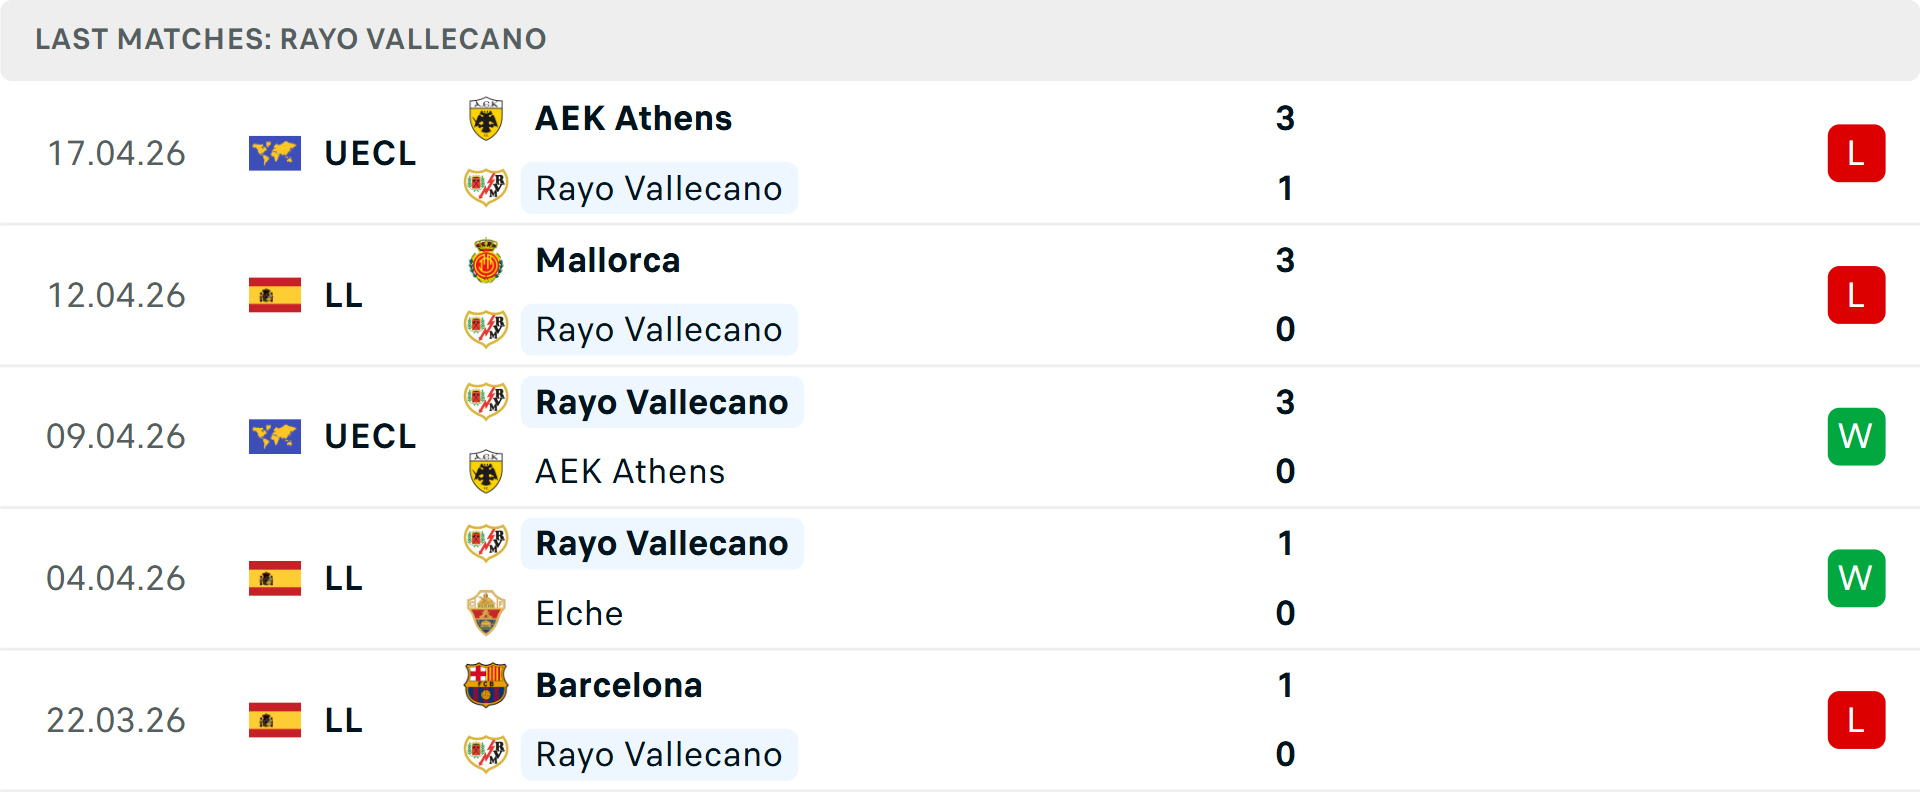Click the Spanish flag icon beside LL
This screenshot has height=792, width=1920.
274,295
